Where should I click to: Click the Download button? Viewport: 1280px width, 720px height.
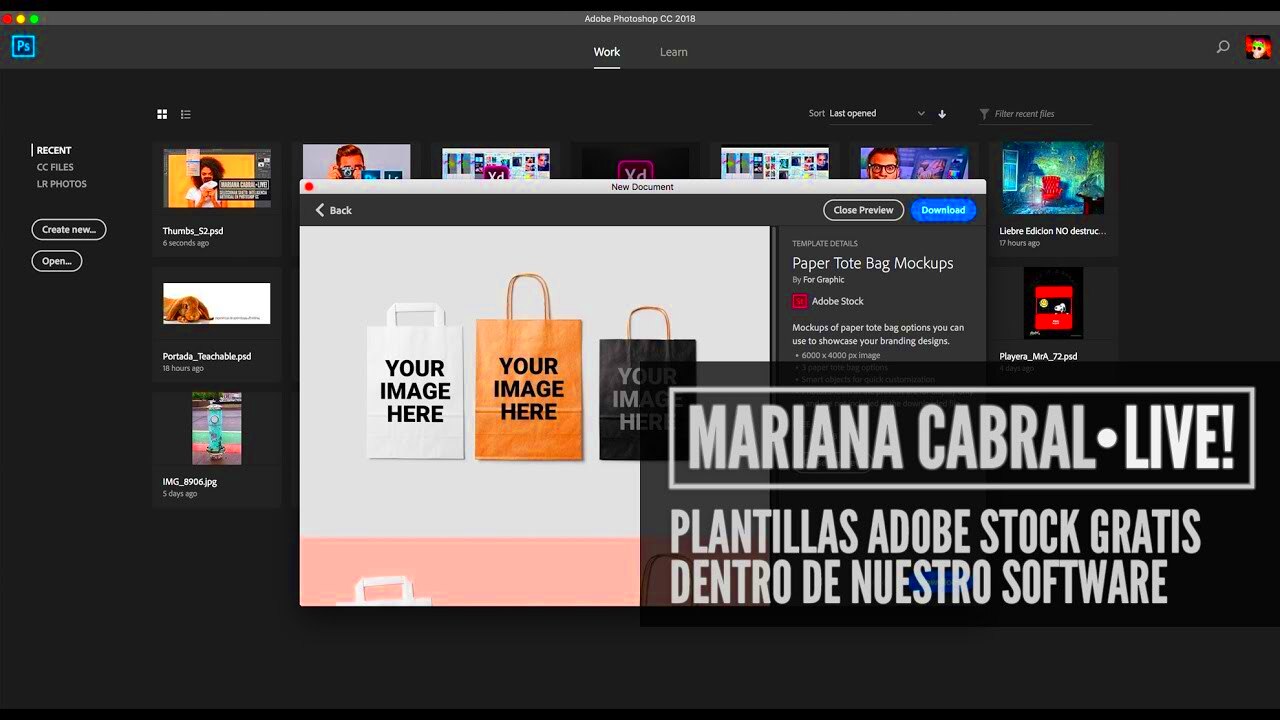tap(943, 210)
